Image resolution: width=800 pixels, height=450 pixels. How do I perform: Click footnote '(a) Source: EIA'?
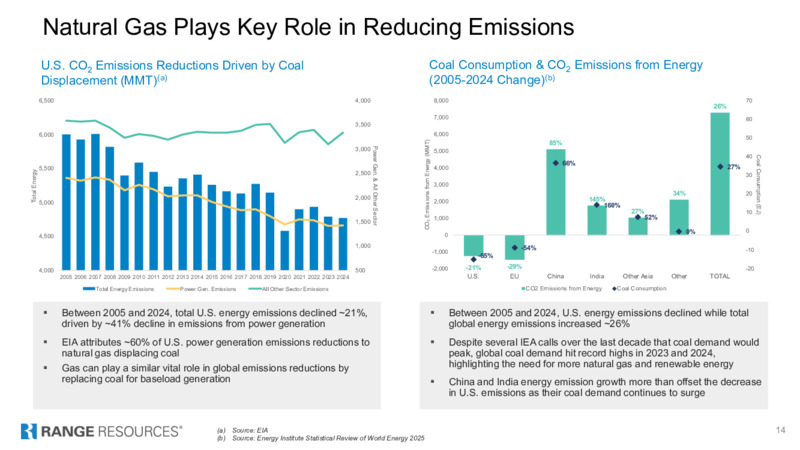242,430
